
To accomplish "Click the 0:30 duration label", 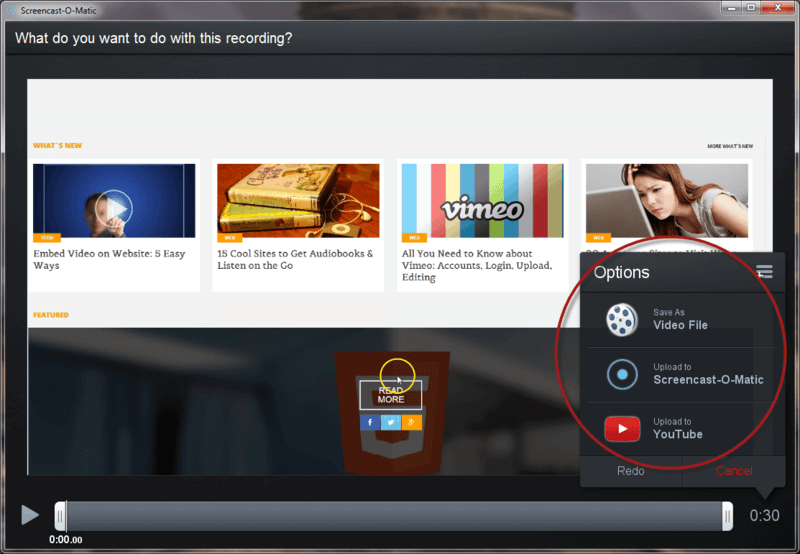I will [x=764, y=515].
